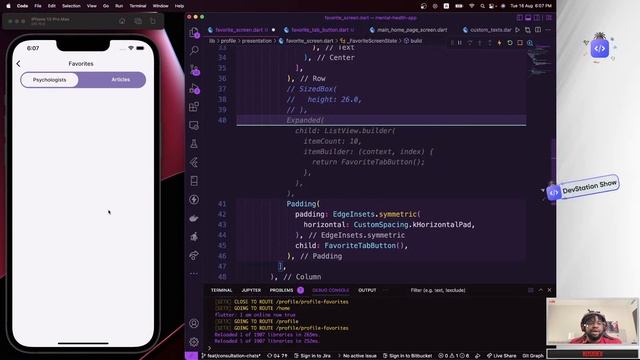Open the Explorer view in activity bar
The image size is (640, 360).
tap(194, 33)
